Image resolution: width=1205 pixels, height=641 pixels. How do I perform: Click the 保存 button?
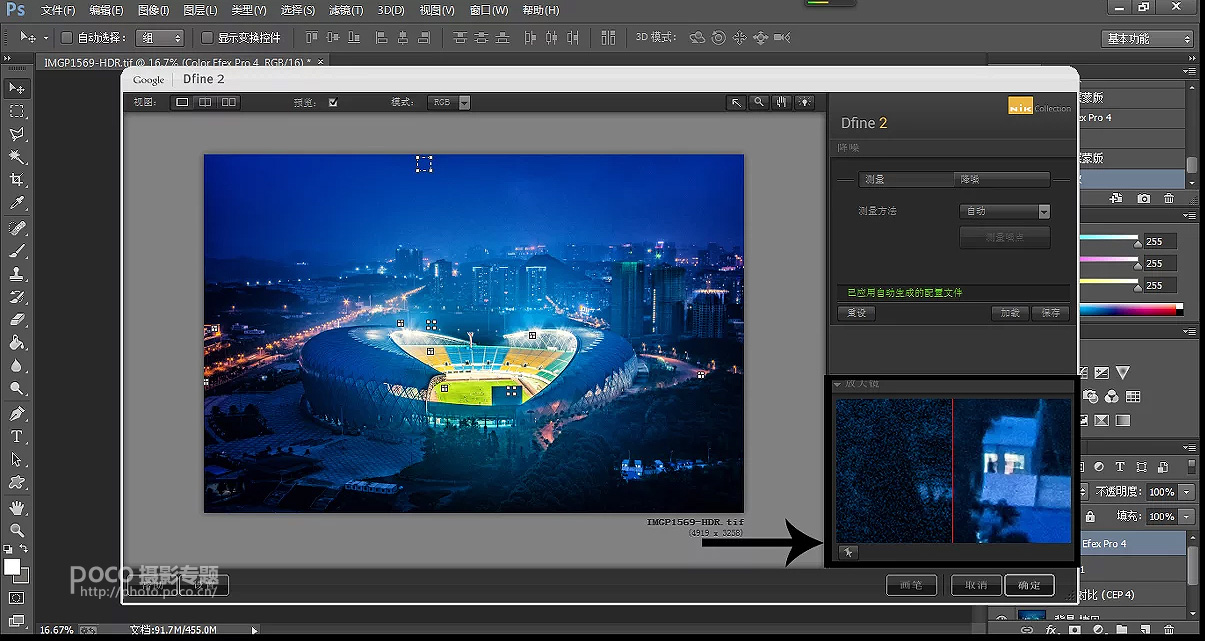1050,313
